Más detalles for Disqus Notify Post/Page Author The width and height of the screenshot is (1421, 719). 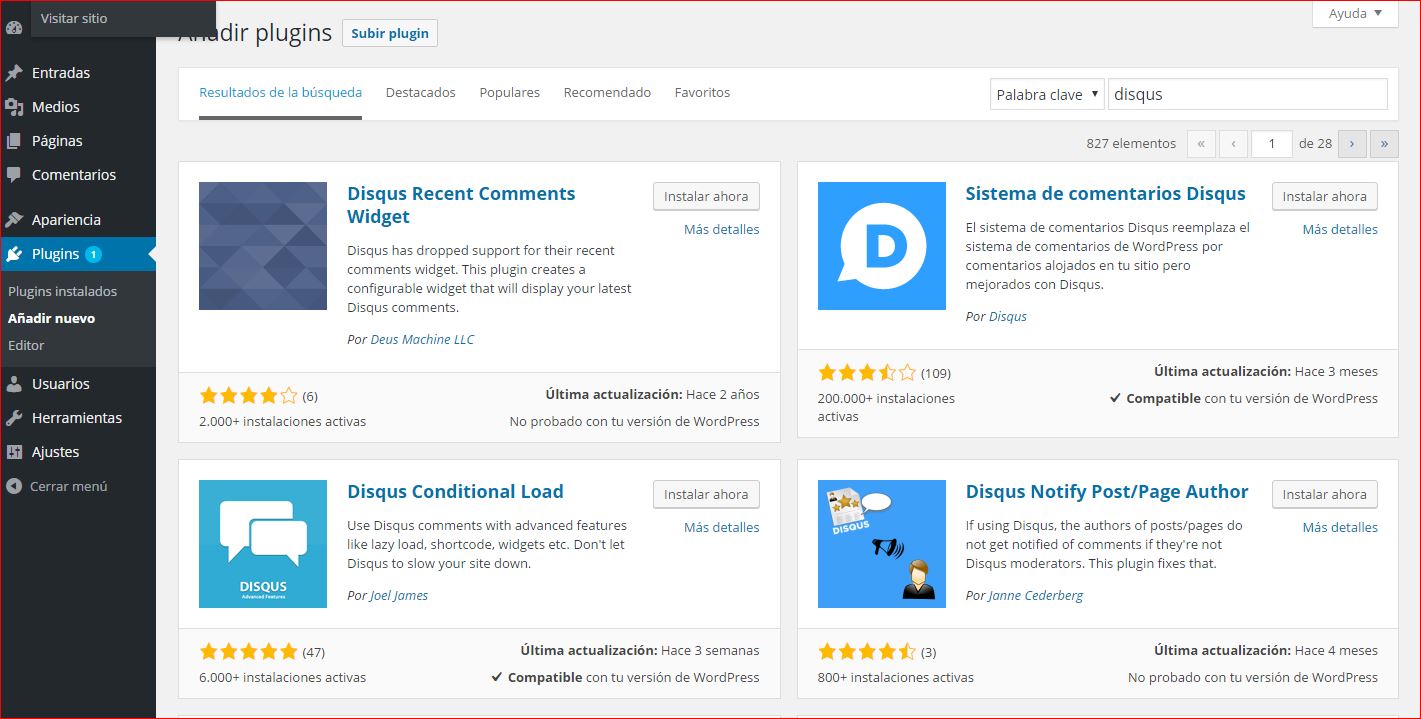point(1340,527)
